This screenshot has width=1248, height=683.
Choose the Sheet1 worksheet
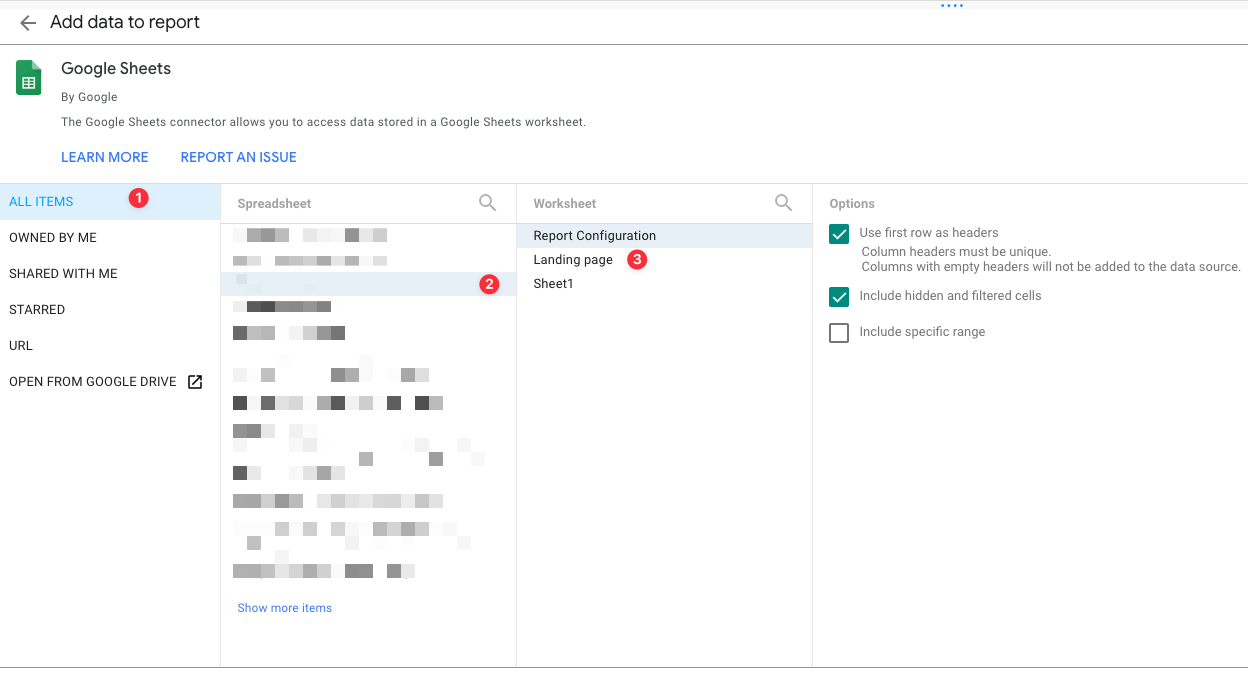click(x=664, y=284)
